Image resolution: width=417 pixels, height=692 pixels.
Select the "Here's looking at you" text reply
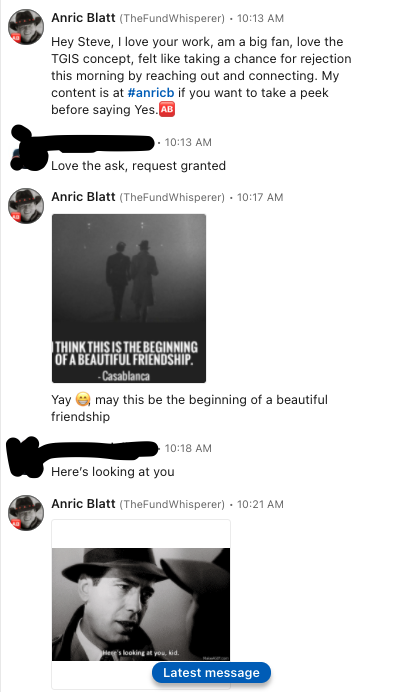point(113,472)
